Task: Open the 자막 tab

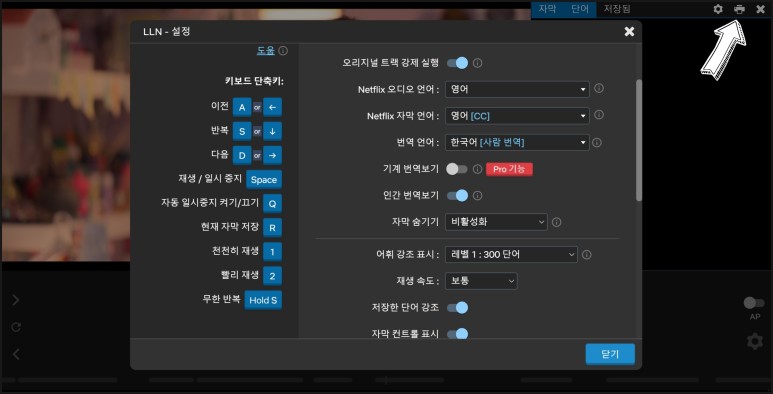Action: point(547,9)
